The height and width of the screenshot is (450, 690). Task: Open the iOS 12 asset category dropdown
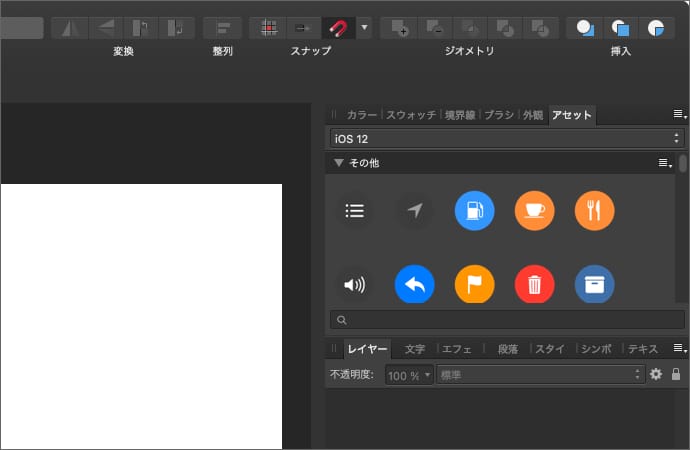(506, 138)
